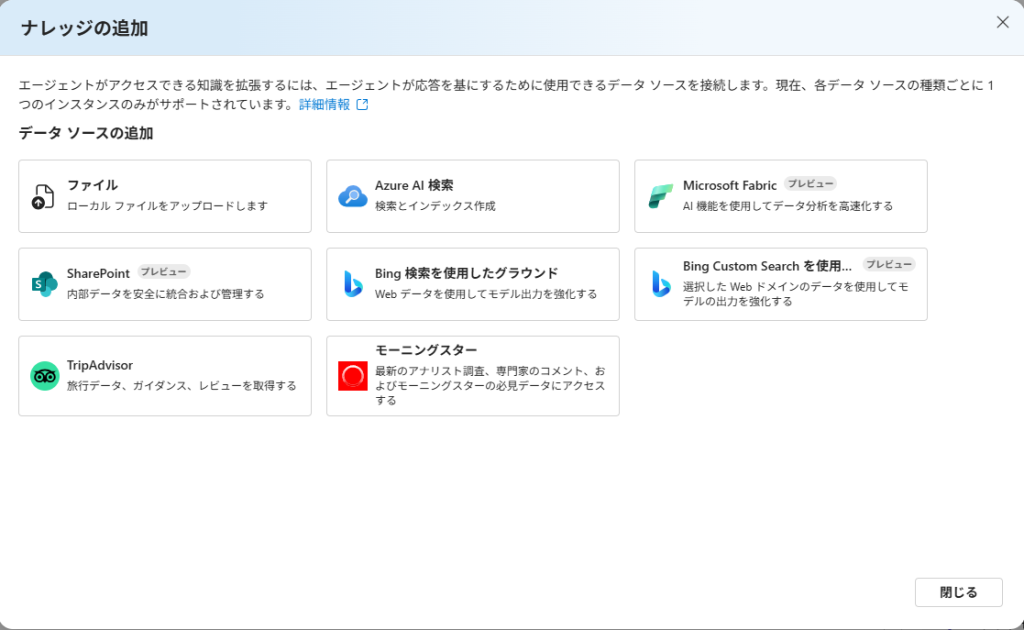Click the Bing Custom Search logo icon
This screenshot has height=630, width=1024.
coord(660,284)
